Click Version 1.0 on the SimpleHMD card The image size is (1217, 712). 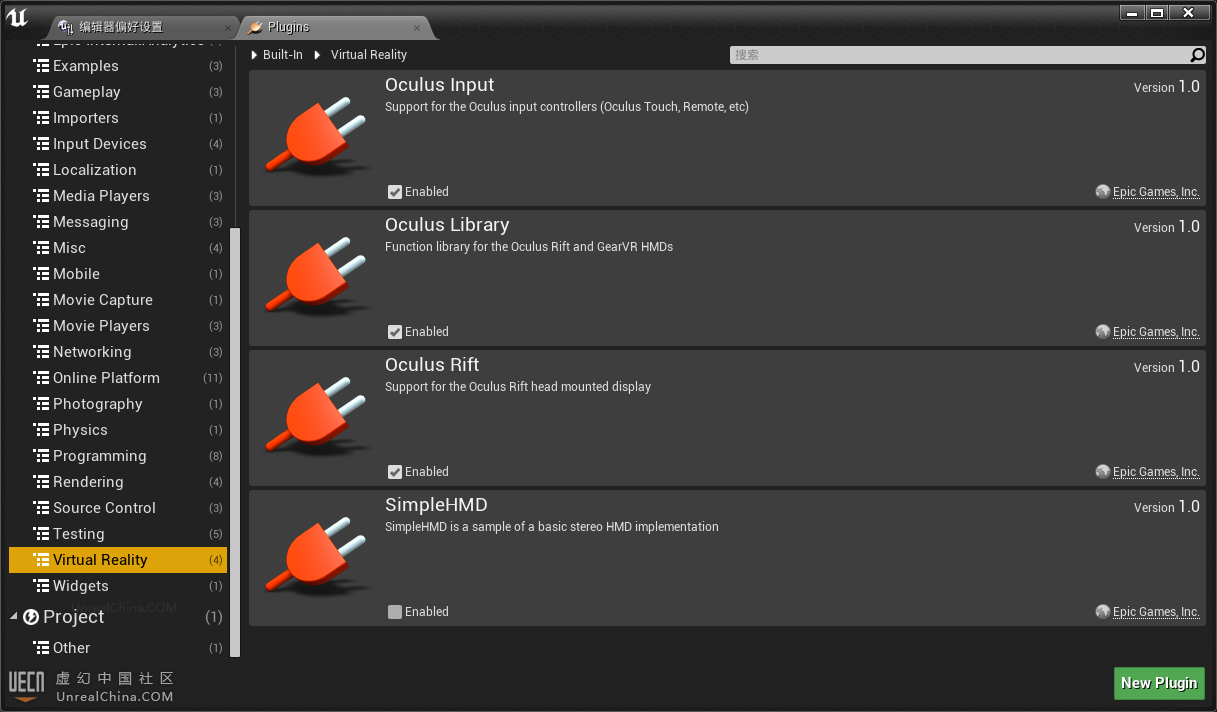(x=1167, y=507)
